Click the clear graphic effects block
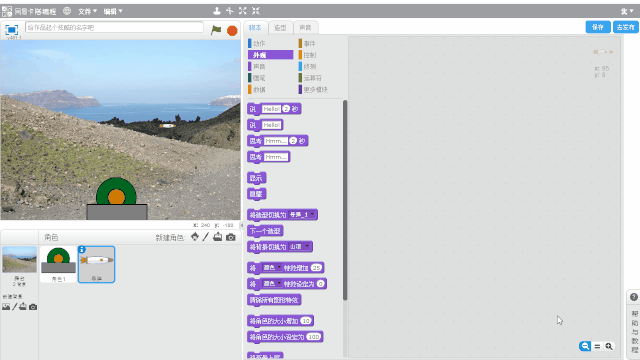The image size is (640, 360). tap(274, 300)
